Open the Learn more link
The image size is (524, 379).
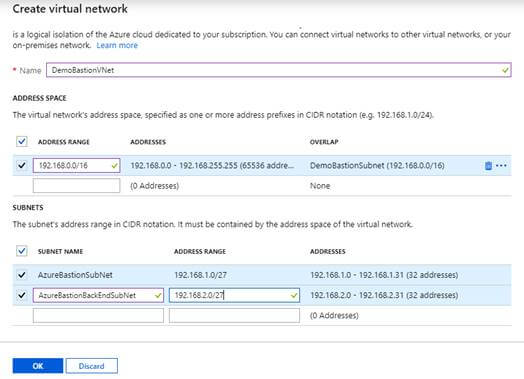click(117, 45)
